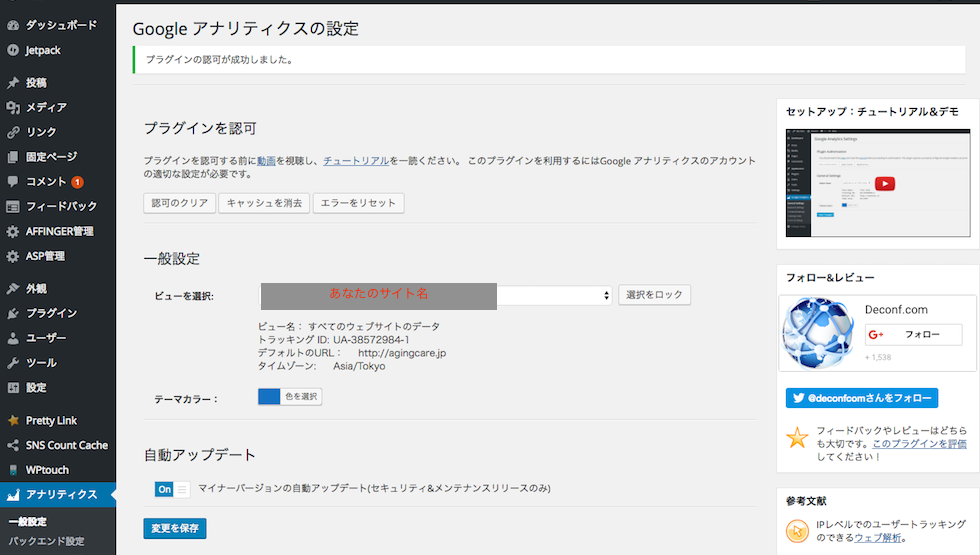Click the chart icon next to アナリティクス
This screenshot has width=980, height=555.
[12, 495]
